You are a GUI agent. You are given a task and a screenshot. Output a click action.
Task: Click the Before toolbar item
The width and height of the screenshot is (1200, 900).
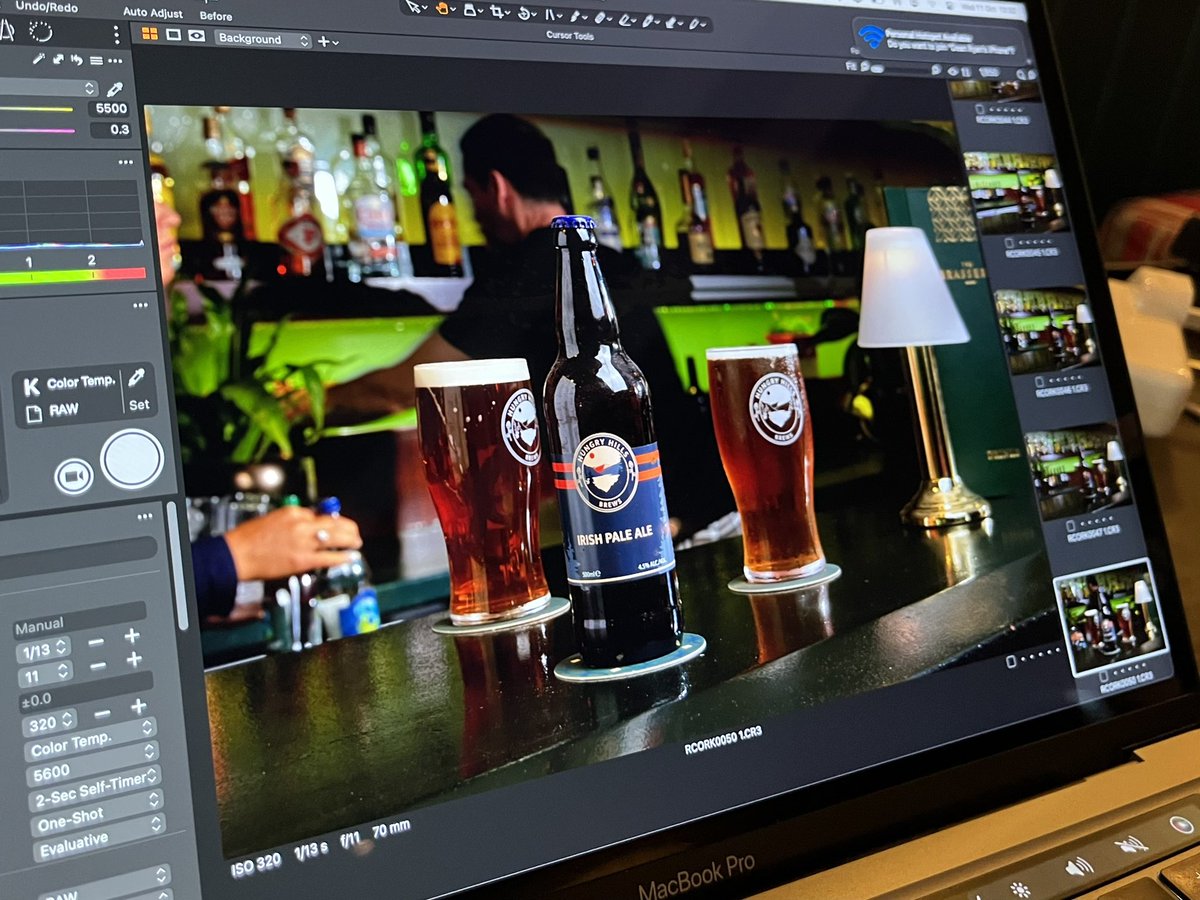coord(216,16)
